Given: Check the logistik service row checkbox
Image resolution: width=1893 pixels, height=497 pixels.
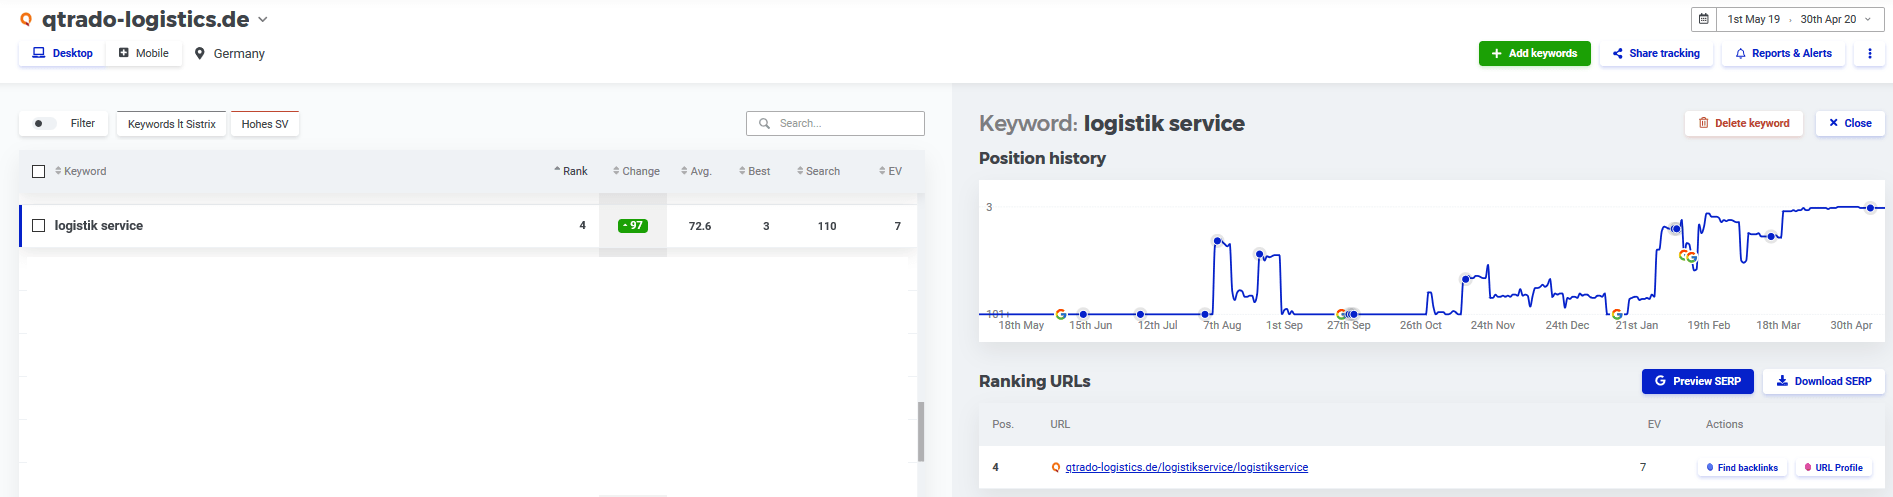Looking at the screenshot, I should click(39, 226).
